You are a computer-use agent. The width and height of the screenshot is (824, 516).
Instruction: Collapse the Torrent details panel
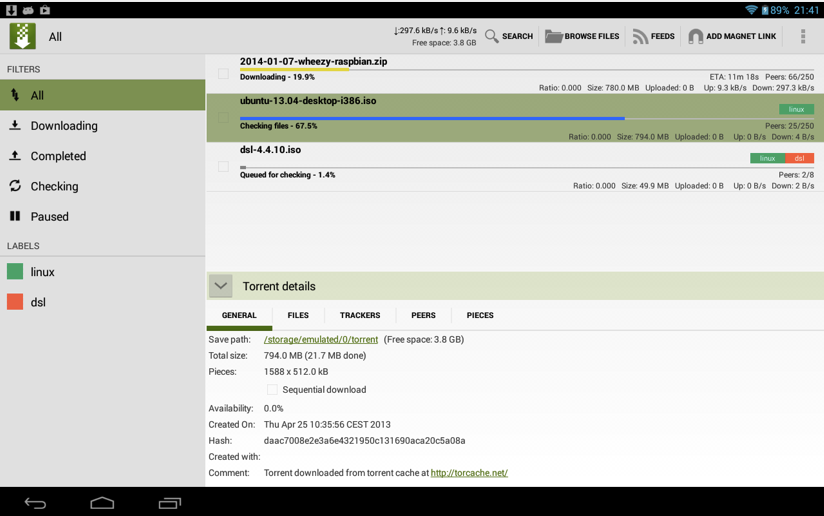(x=221, y=286)
